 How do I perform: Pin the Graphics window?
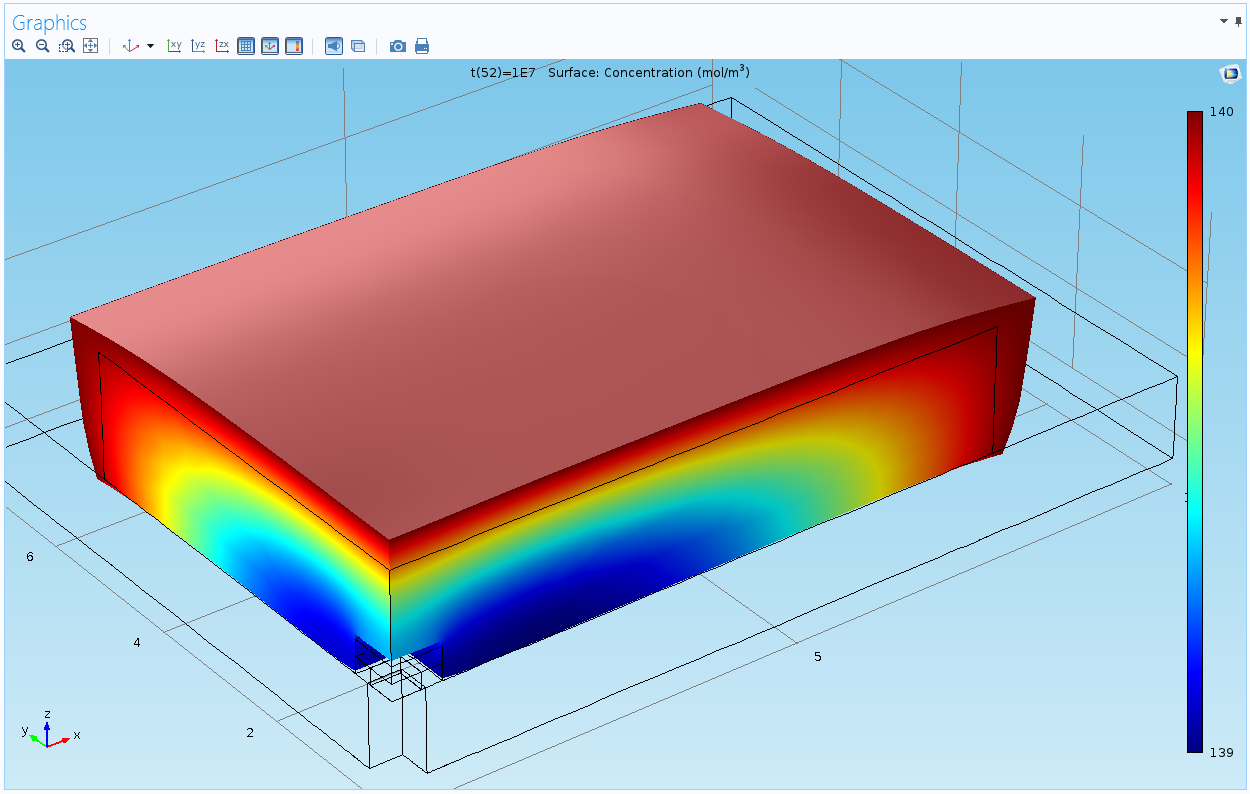point(1238,21)
